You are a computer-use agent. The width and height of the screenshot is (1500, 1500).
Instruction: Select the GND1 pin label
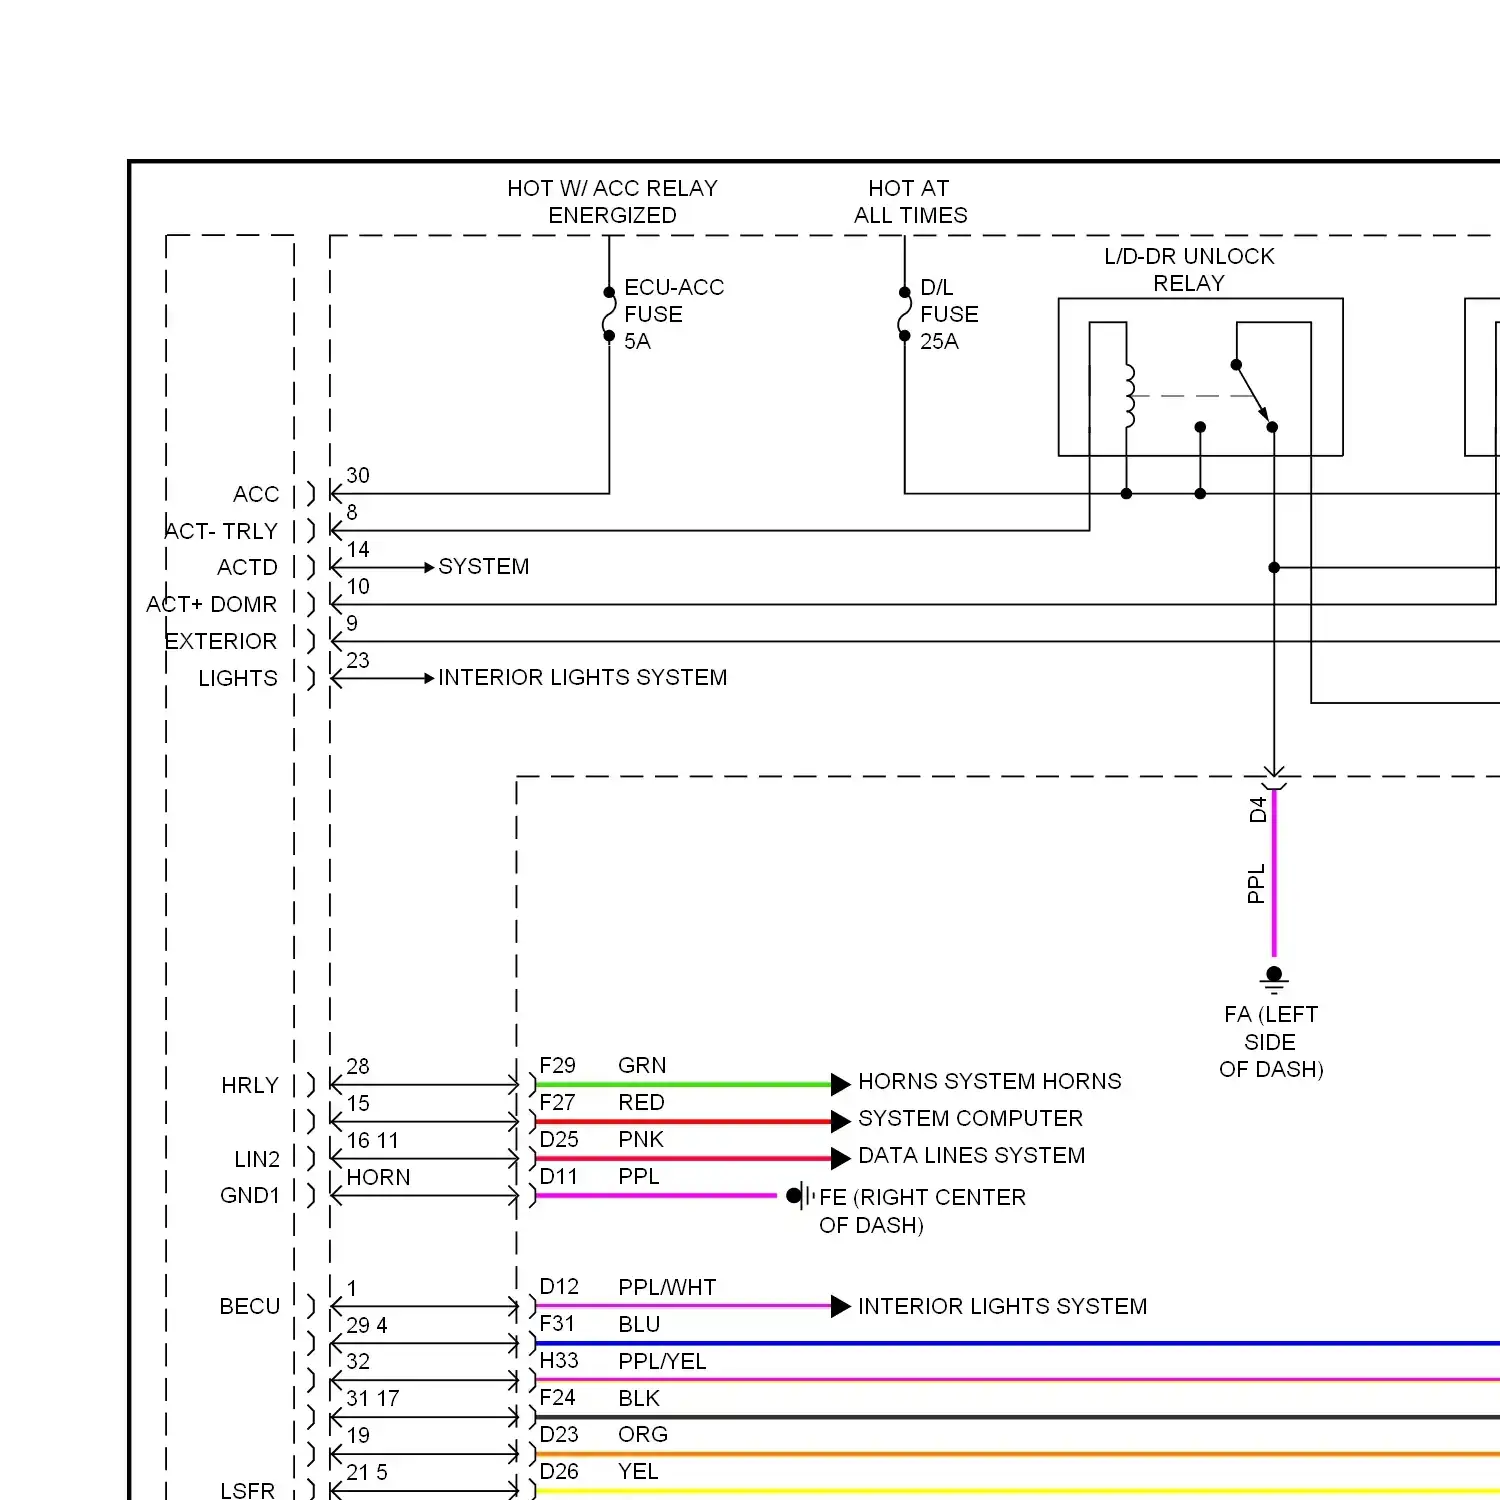(x=250, y=1195)
